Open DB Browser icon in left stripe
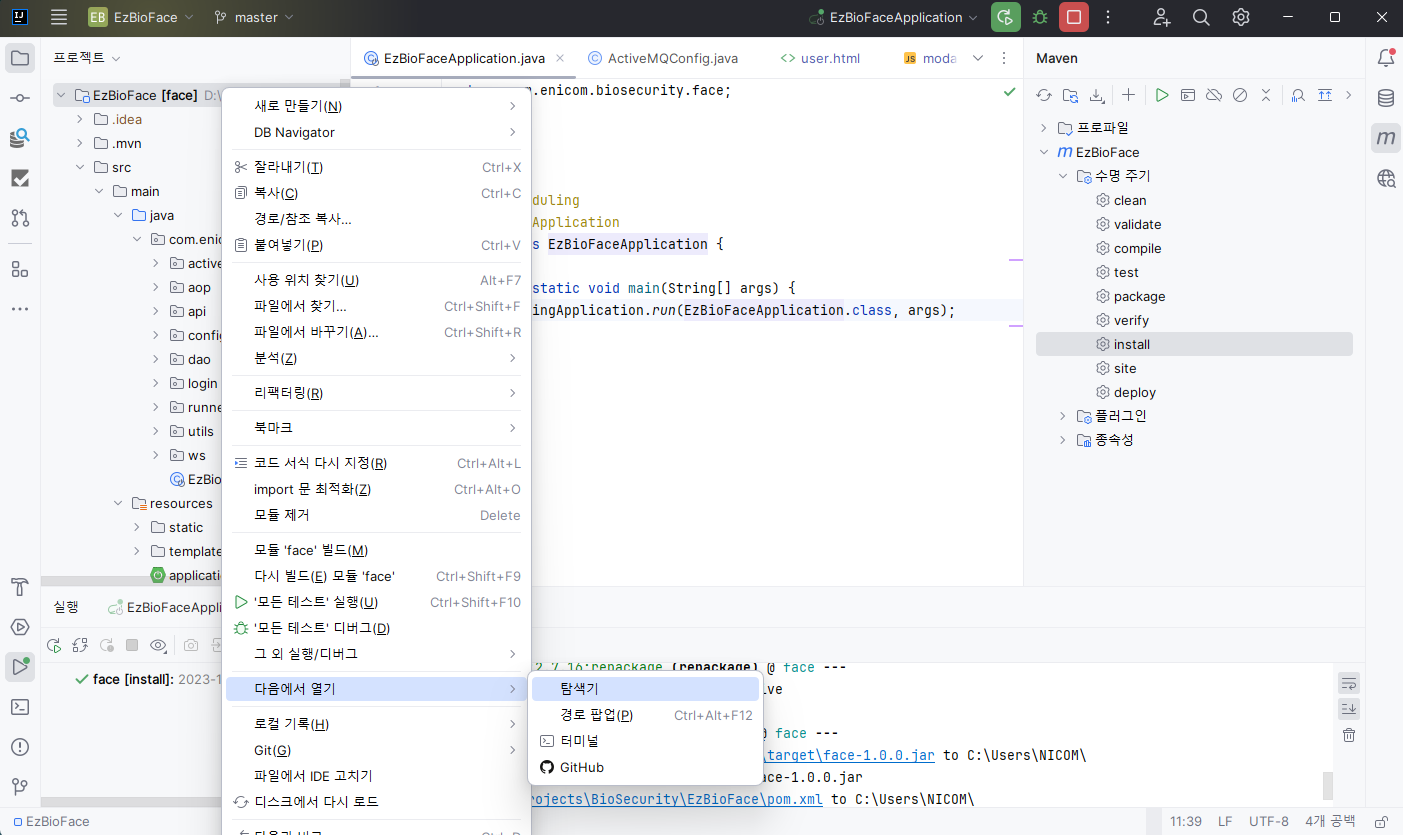Image resolution: width=1403 pixels, height=835 pixels. point(20,138)
